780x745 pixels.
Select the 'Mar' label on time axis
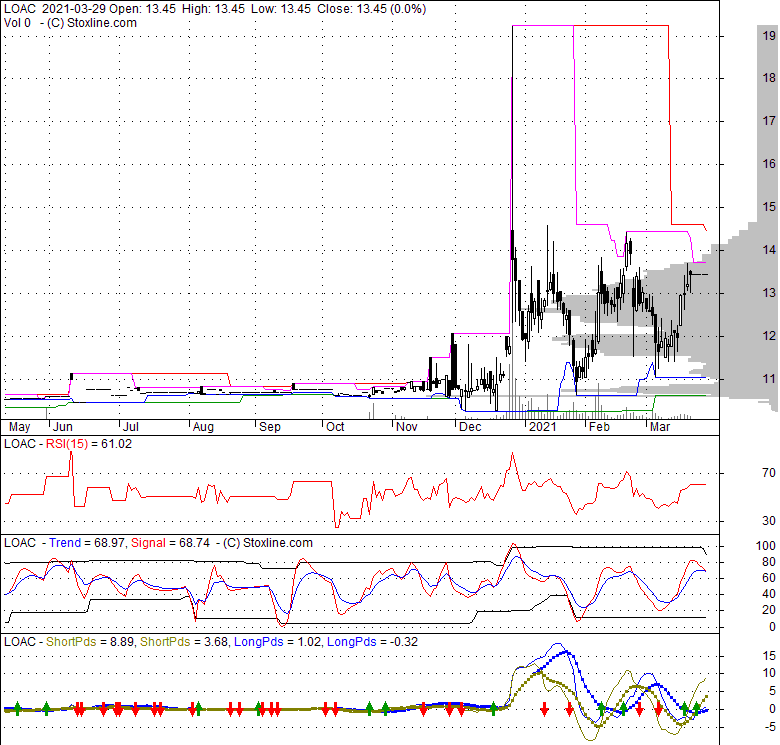point(661,427)
